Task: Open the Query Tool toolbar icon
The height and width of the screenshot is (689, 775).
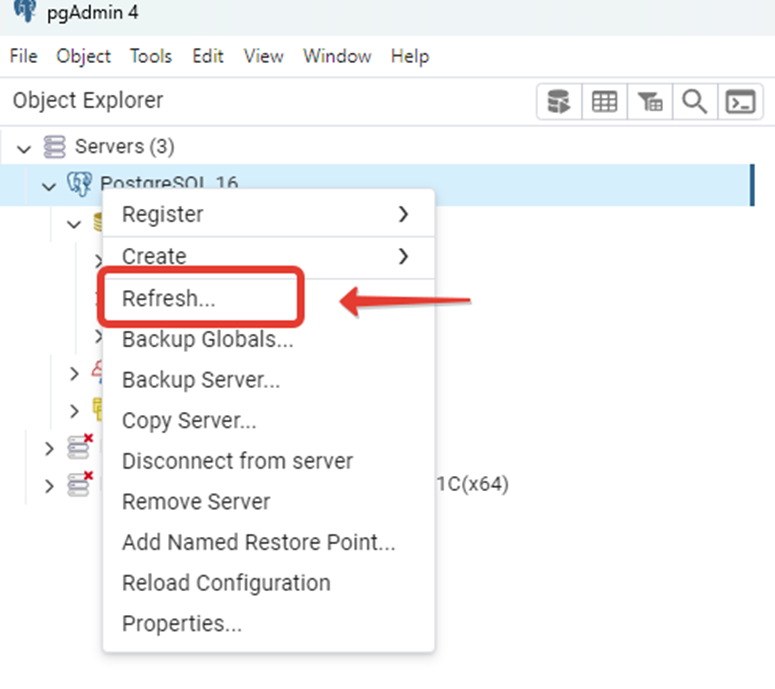Action: [559, 102]
